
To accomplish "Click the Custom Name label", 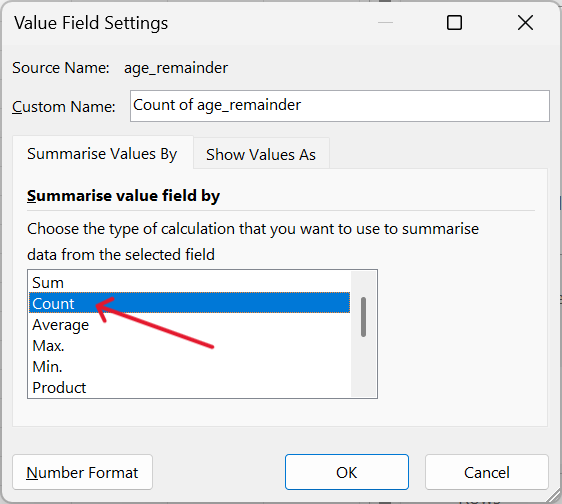I will click(x=64, y=106).
